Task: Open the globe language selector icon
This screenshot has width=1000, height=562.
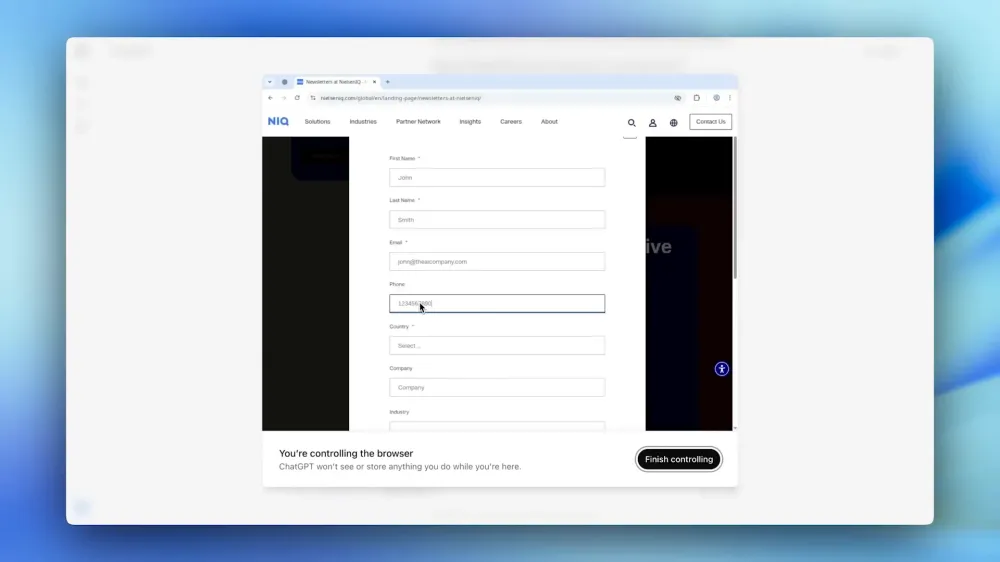Action: point(673,122)
